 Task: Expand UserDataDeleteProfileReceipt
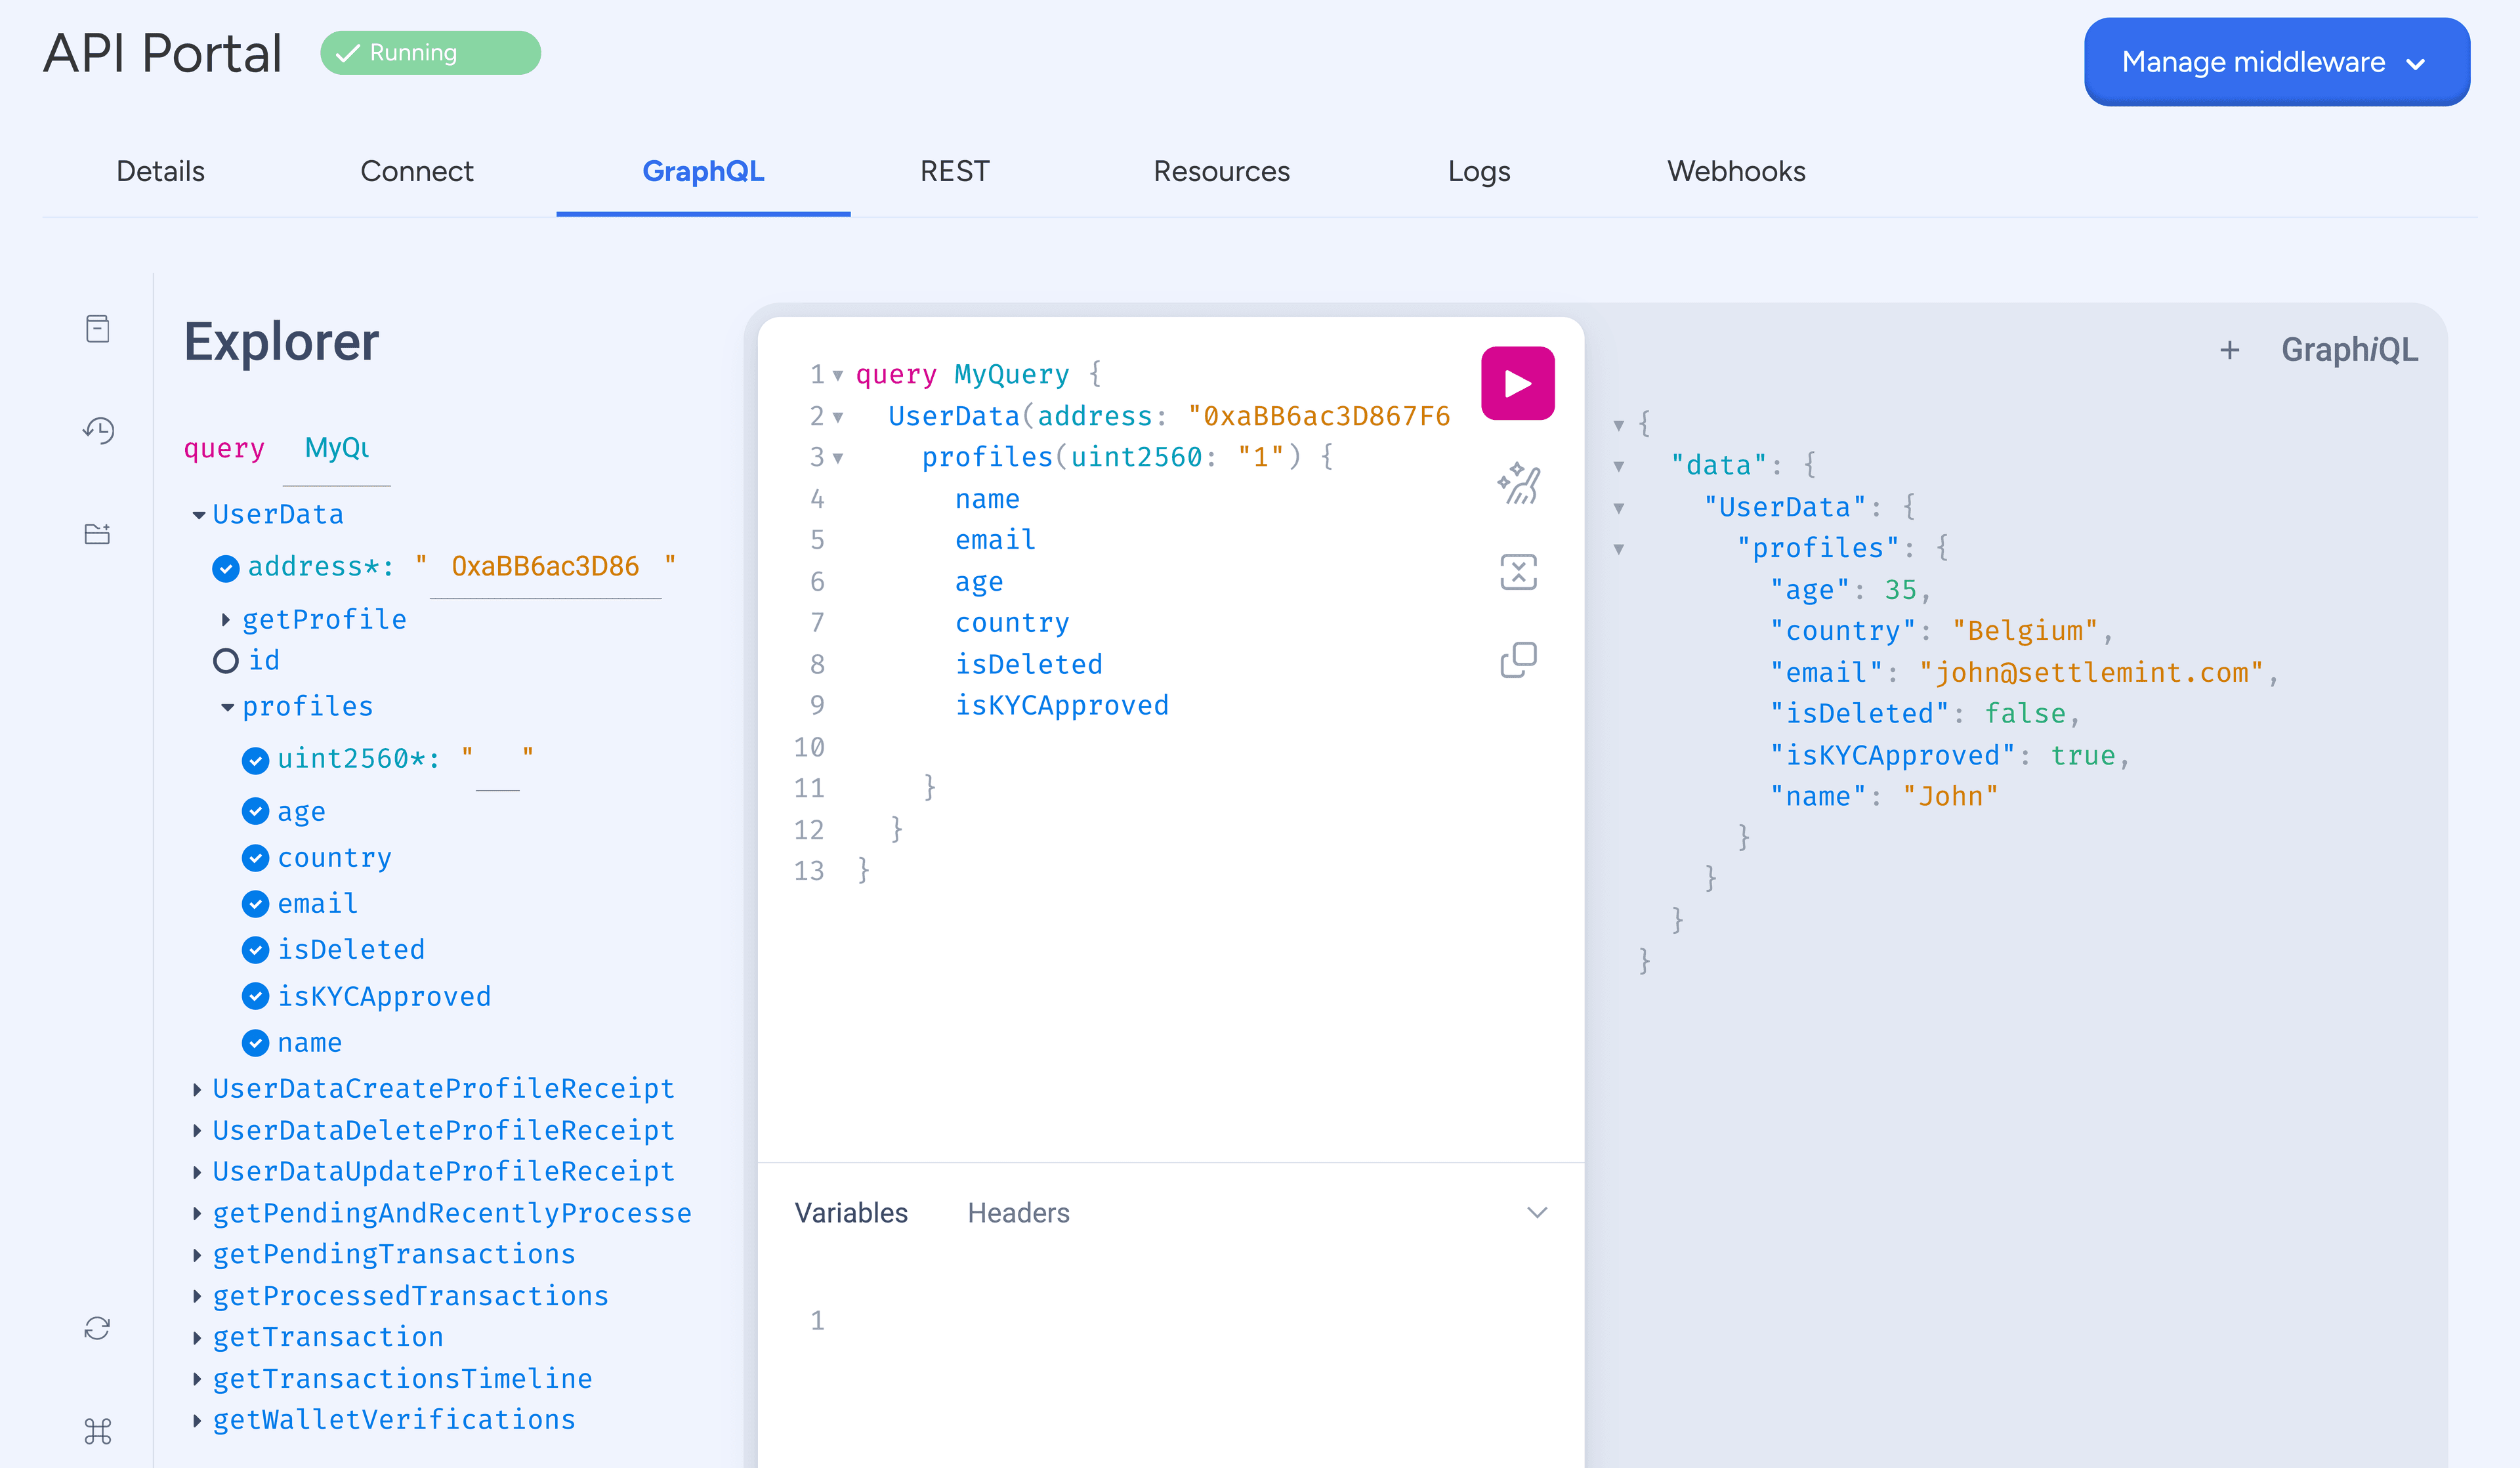[x=197, y=1131]
